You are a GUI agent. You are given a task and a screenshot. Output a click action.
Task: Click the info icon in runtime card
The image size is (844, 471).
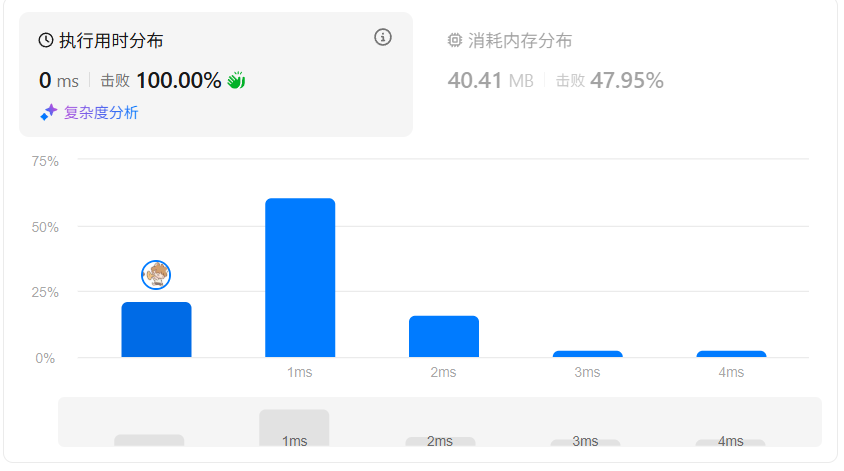tap(383, 37)
